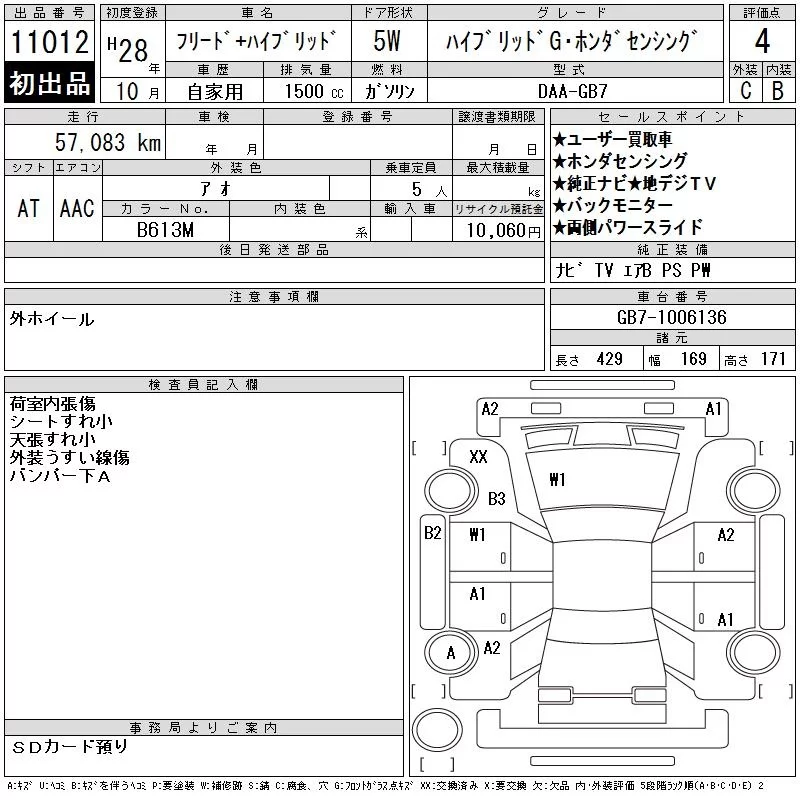Click the exterior grade C

[745, 91]
